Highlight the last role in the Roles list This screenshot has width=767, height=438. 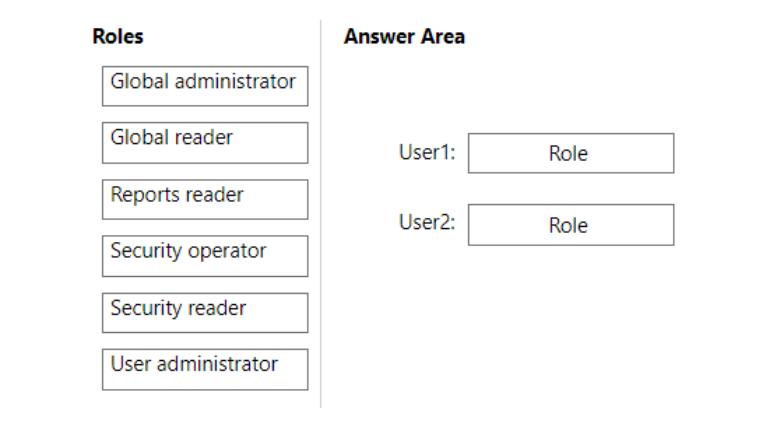coord(205,369)
